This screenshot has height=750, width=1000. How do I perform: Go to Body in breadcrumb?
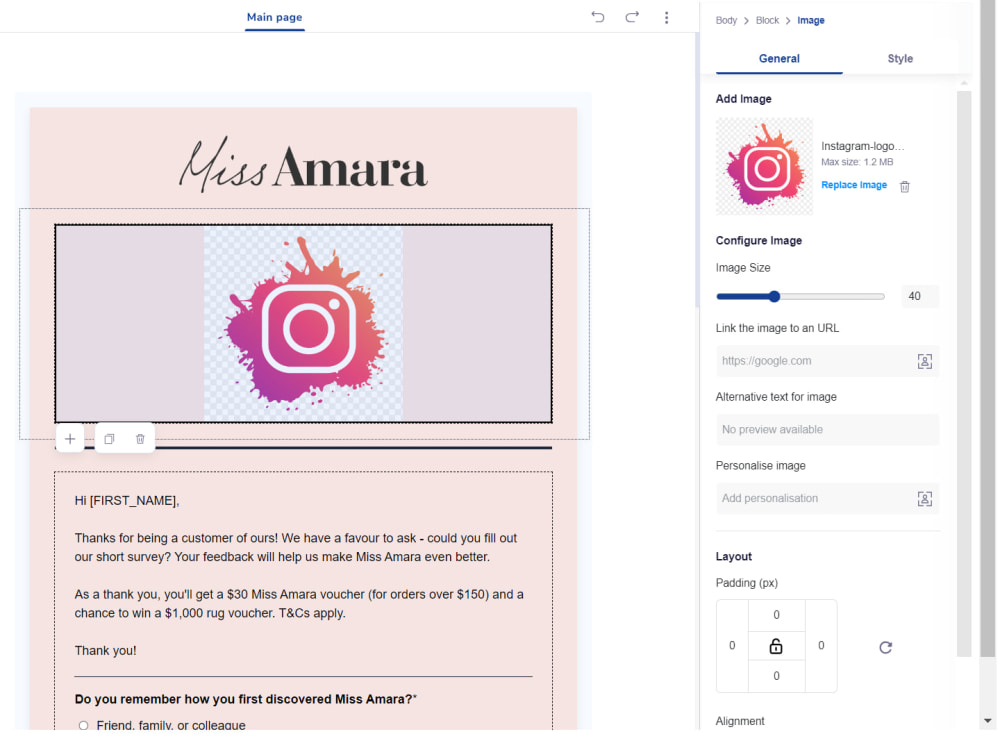coord(726,20)
